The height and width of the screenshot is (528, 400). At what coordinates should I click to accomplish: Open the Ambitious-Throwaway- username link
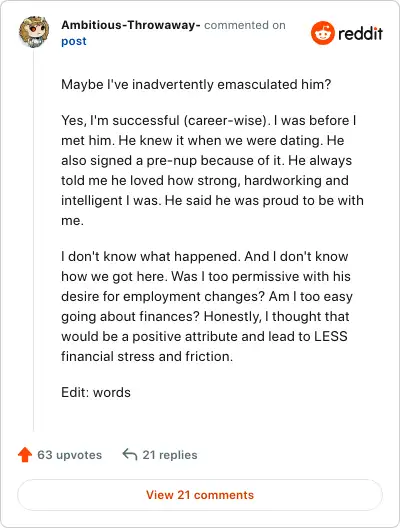[x=131, y=25]
